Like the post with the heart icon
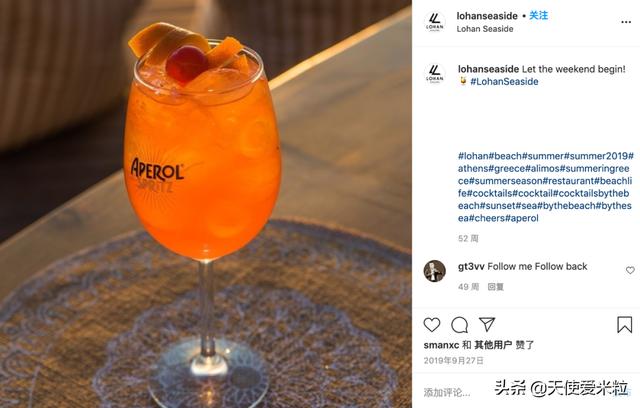Image resolution: width=640 pixels, height=408 pixels. pyautogui.click(x=431, y=325)
